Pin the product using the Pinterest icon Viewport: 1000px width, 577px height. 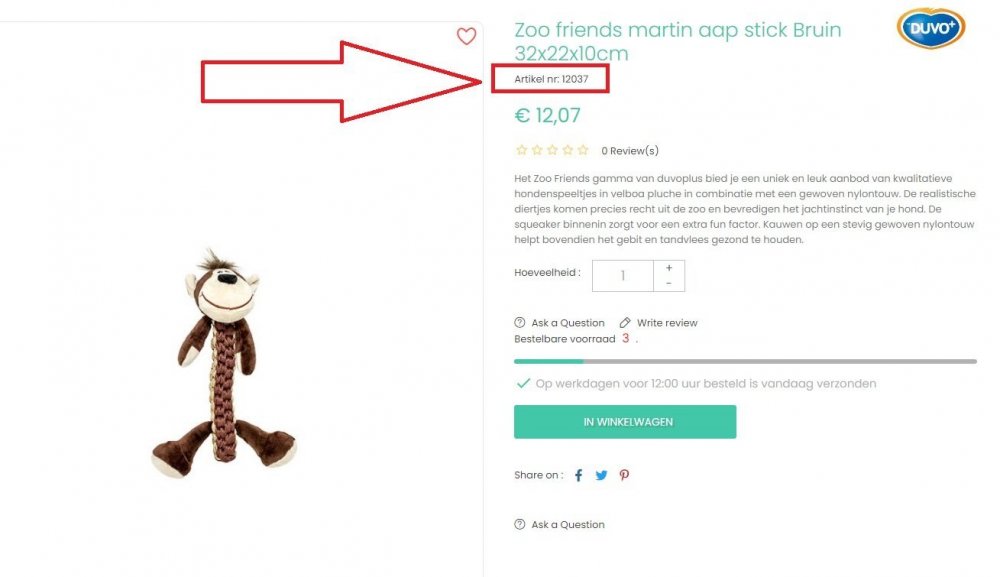coord(624,475)
